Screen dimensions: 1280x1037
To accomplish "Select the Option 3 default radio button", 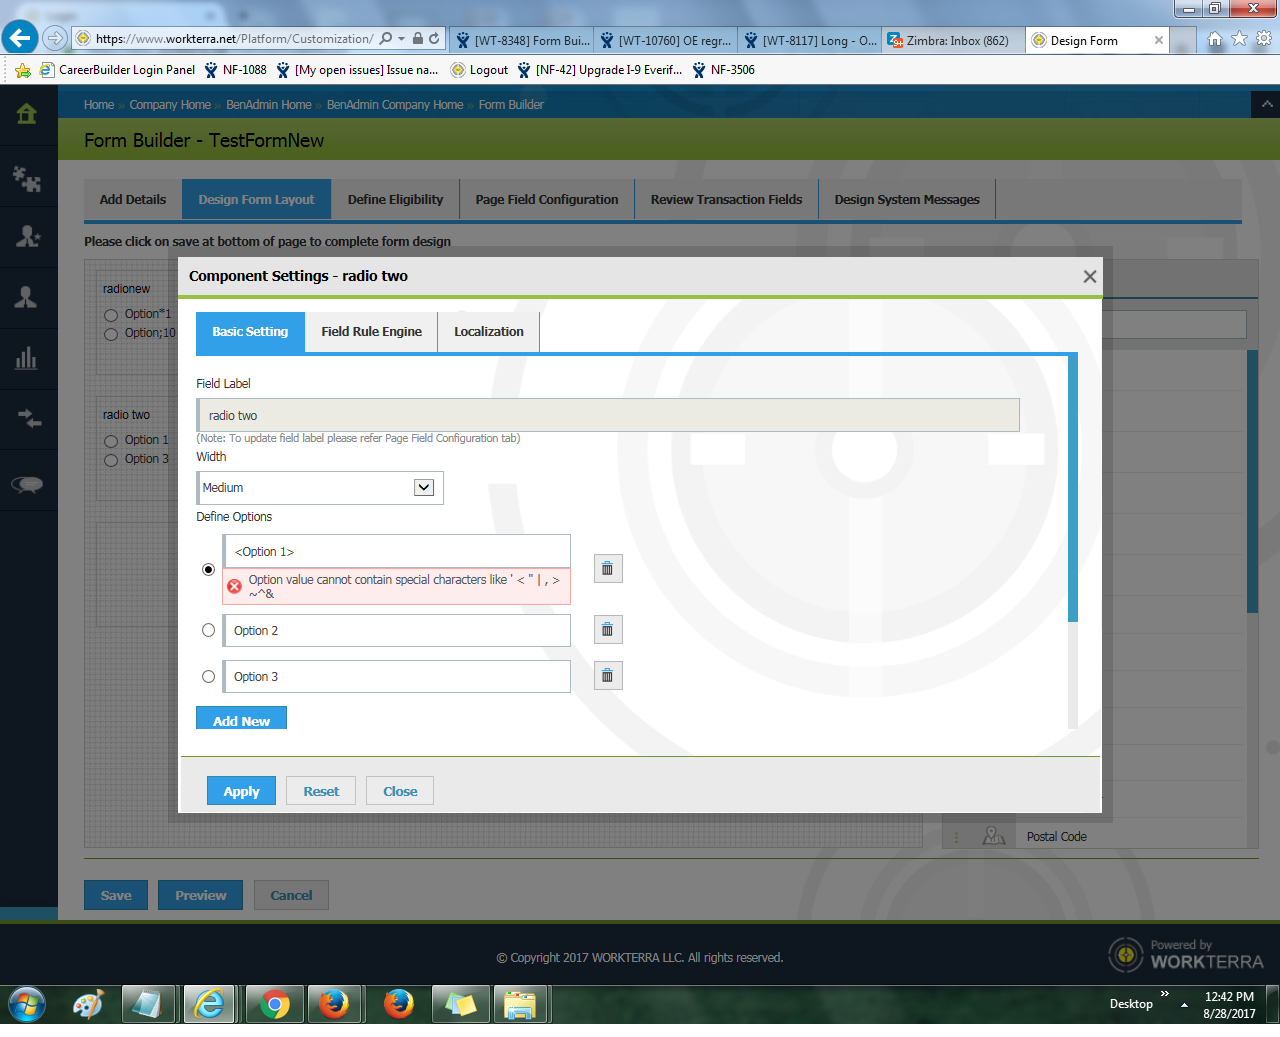I will coord(208,677).
